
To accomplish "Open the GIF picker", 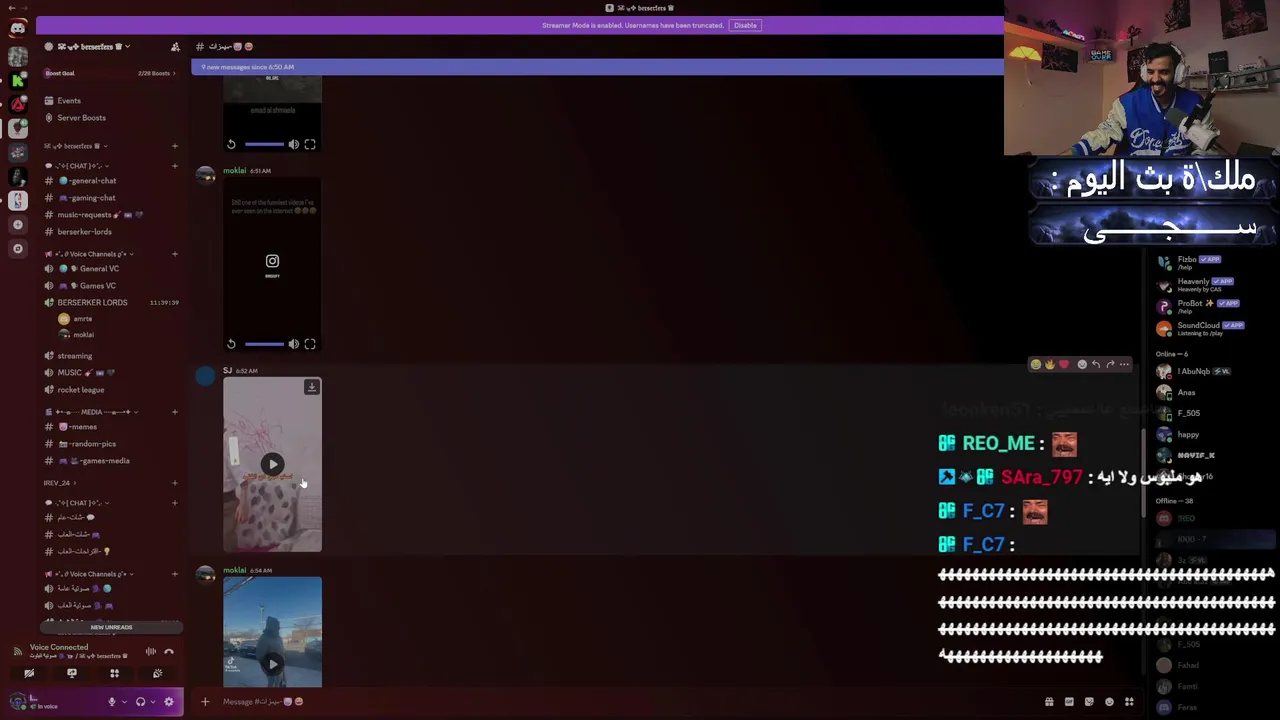I will tap(1069, 702).
